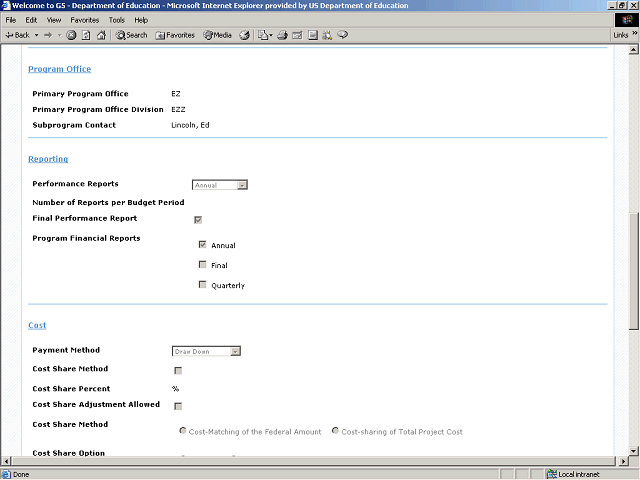Click the Refresh page icon
The image size is (640, 480).
(86, 35)
